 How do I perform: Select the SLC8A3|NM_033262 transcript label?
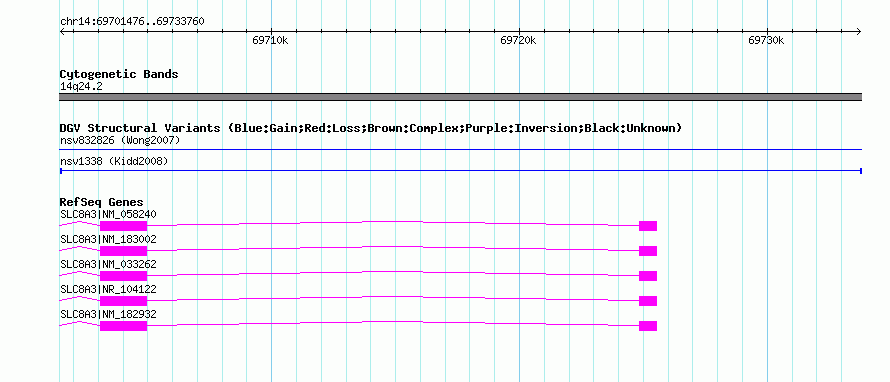click(x=108, y=265)
